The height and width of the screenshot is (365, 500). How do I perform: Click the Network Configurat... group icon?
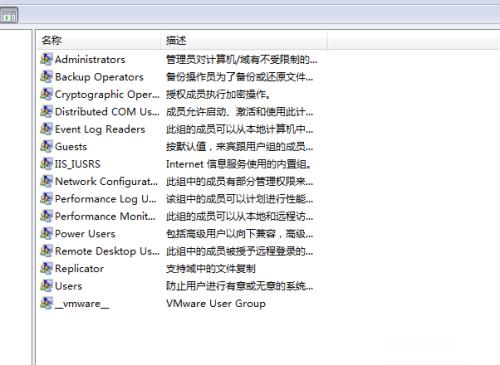(x=46, y=181)
